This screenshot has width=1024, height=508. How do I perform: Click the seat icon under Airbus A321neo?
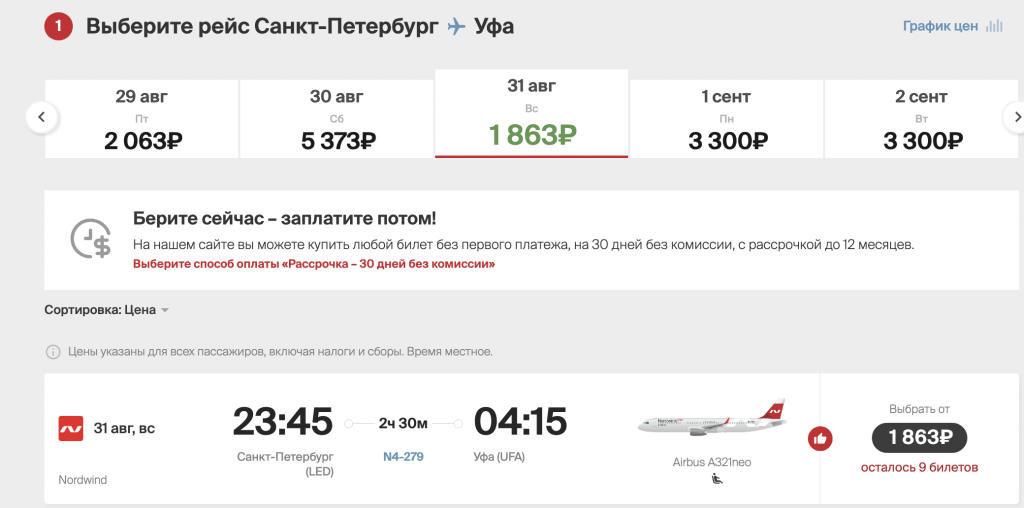click(717, 479)
